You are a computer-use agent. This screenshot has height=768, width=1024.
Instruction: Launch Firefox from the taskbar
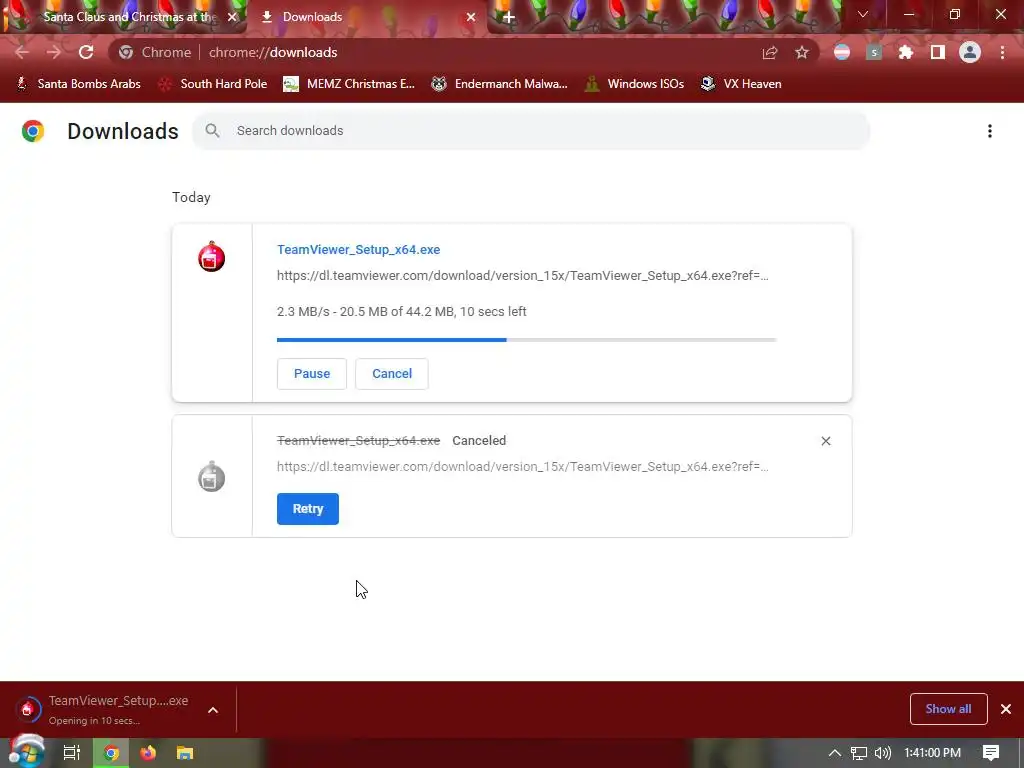tap(148, 753)
